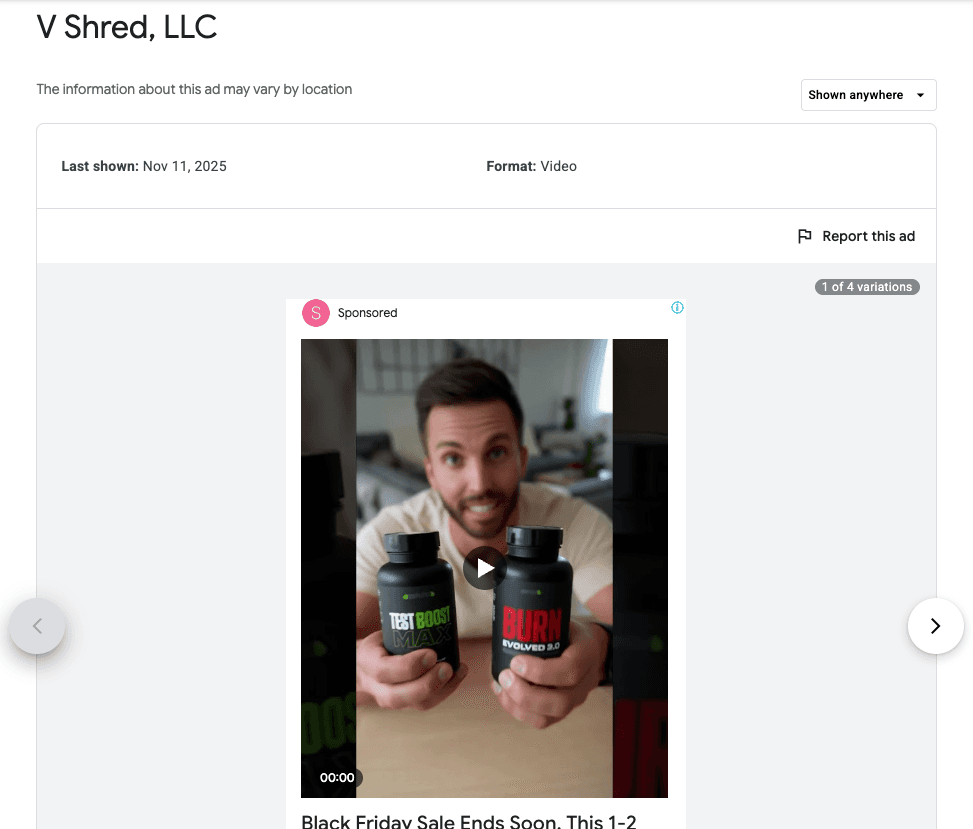Click the Black Friday Sale Ends Soon headline

click(x=469, y=822)
